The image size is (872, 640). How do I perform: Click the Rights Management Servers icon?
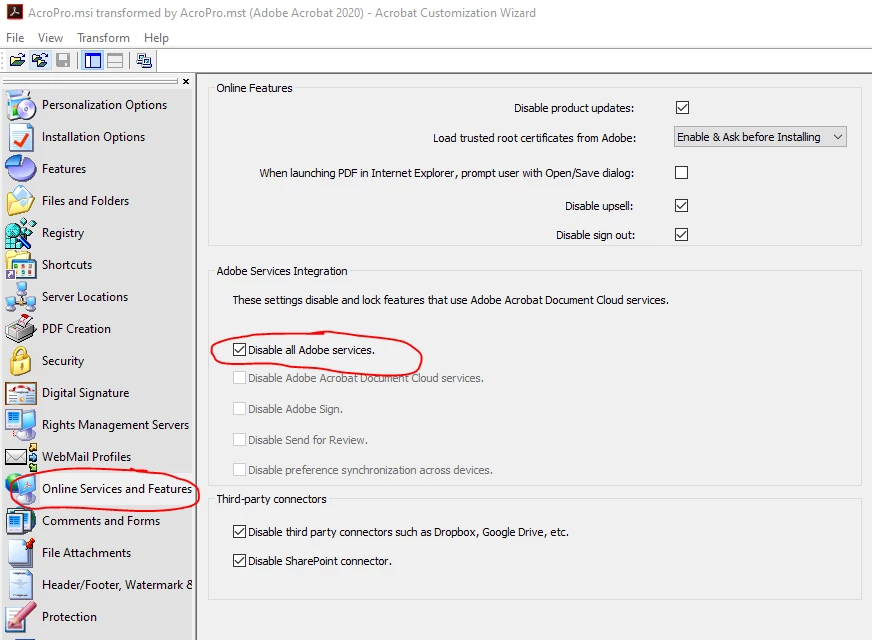coord(21,425)
